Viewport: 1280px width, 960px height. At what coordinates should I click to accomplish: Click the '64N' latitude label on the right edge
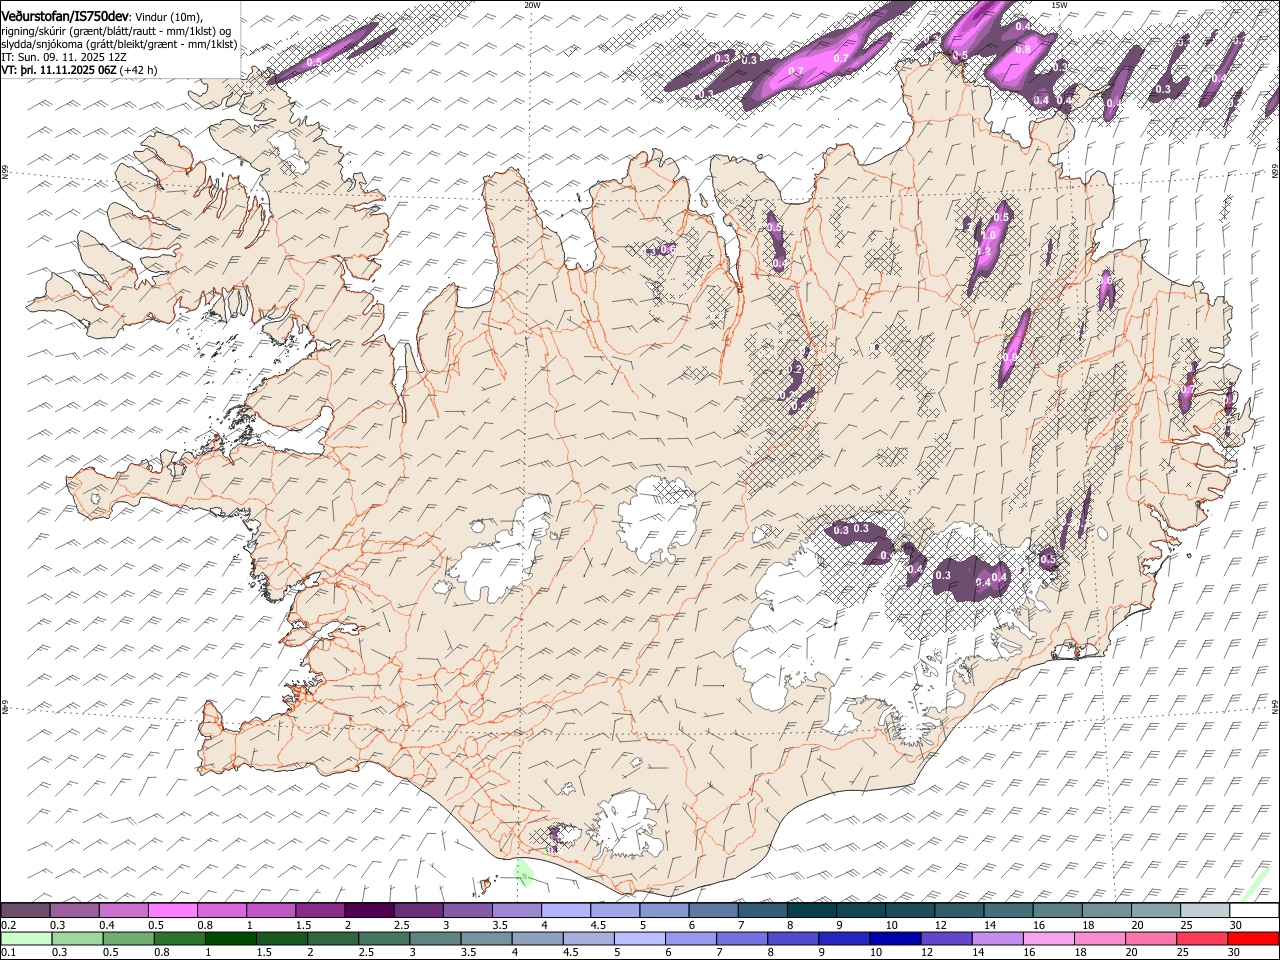coord(1275,706)
